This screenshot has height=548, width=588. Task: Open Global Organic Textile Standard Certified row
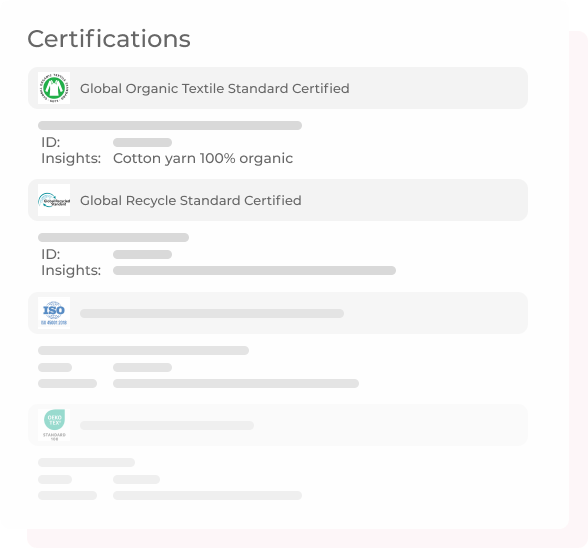point(278,88)
